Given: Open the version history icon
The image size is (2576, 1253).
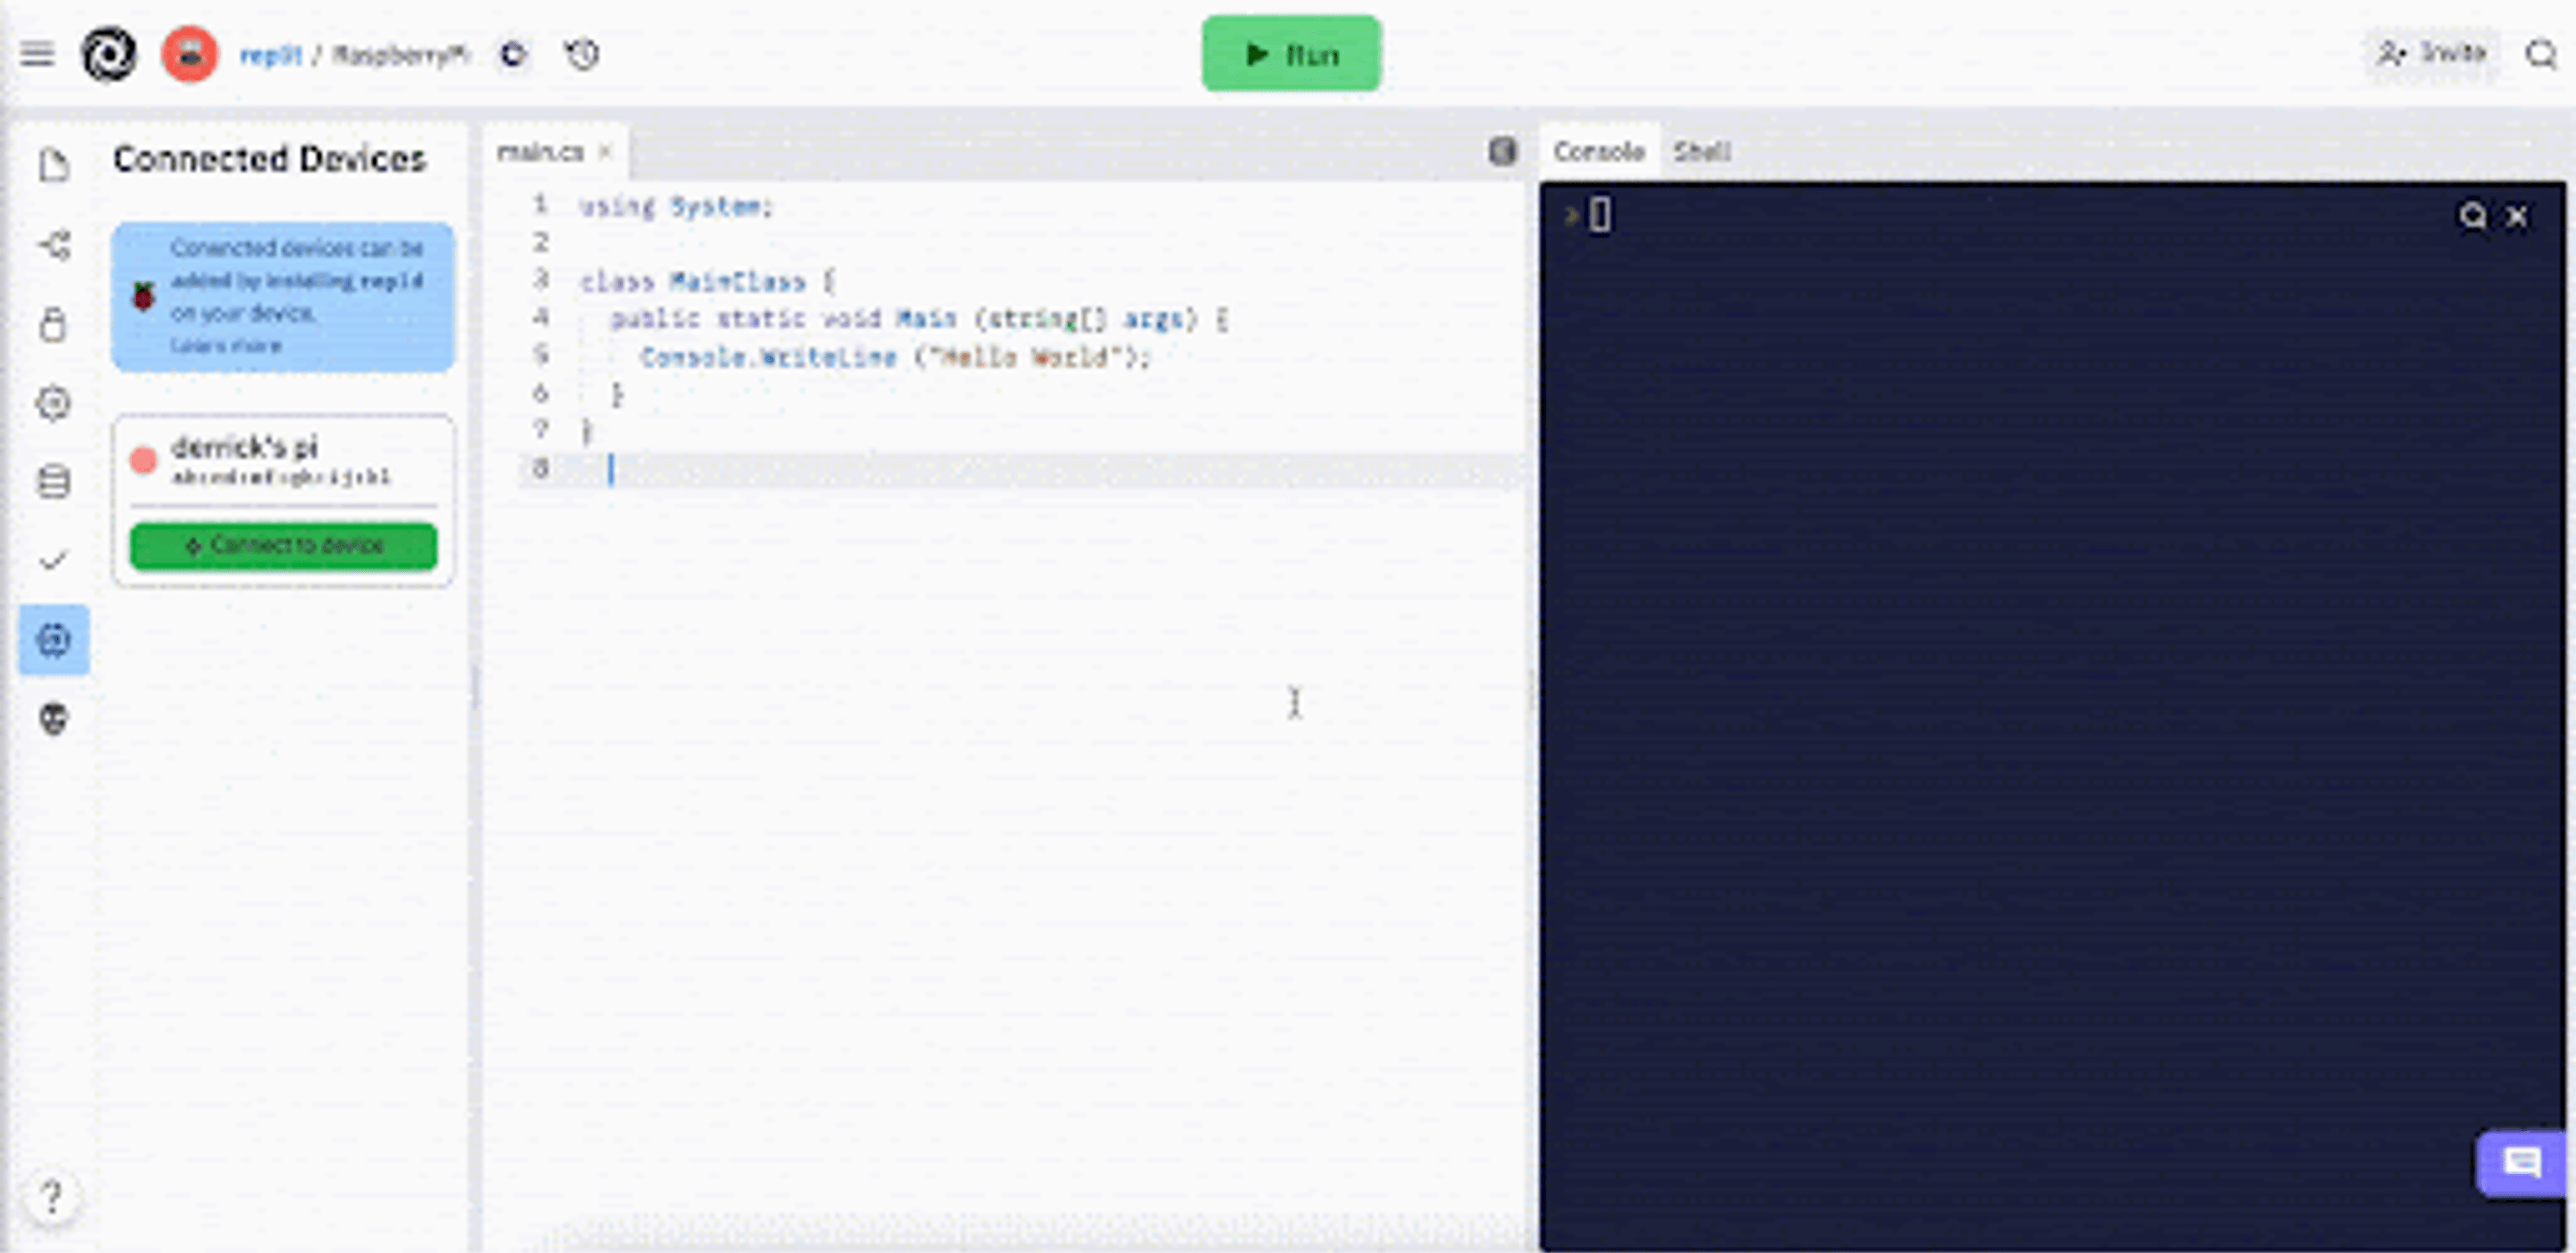Looking at the screenshot, I should point(582,54).
